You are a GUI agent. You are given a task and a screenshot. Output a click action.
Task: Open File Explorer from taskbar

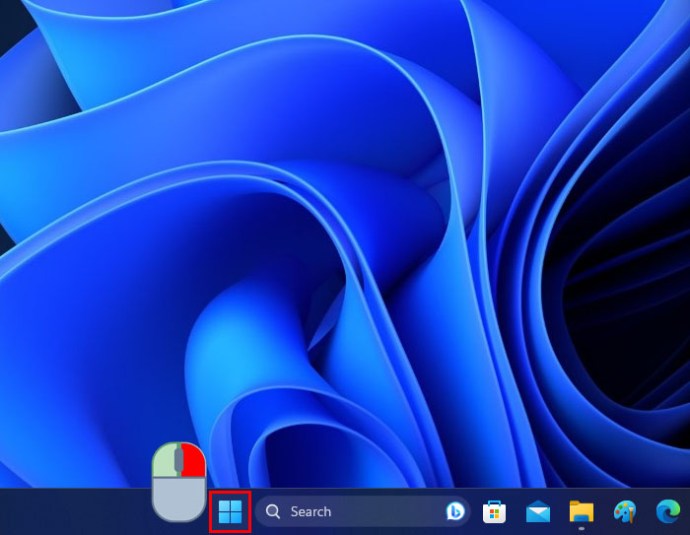(x=581, y=512)
